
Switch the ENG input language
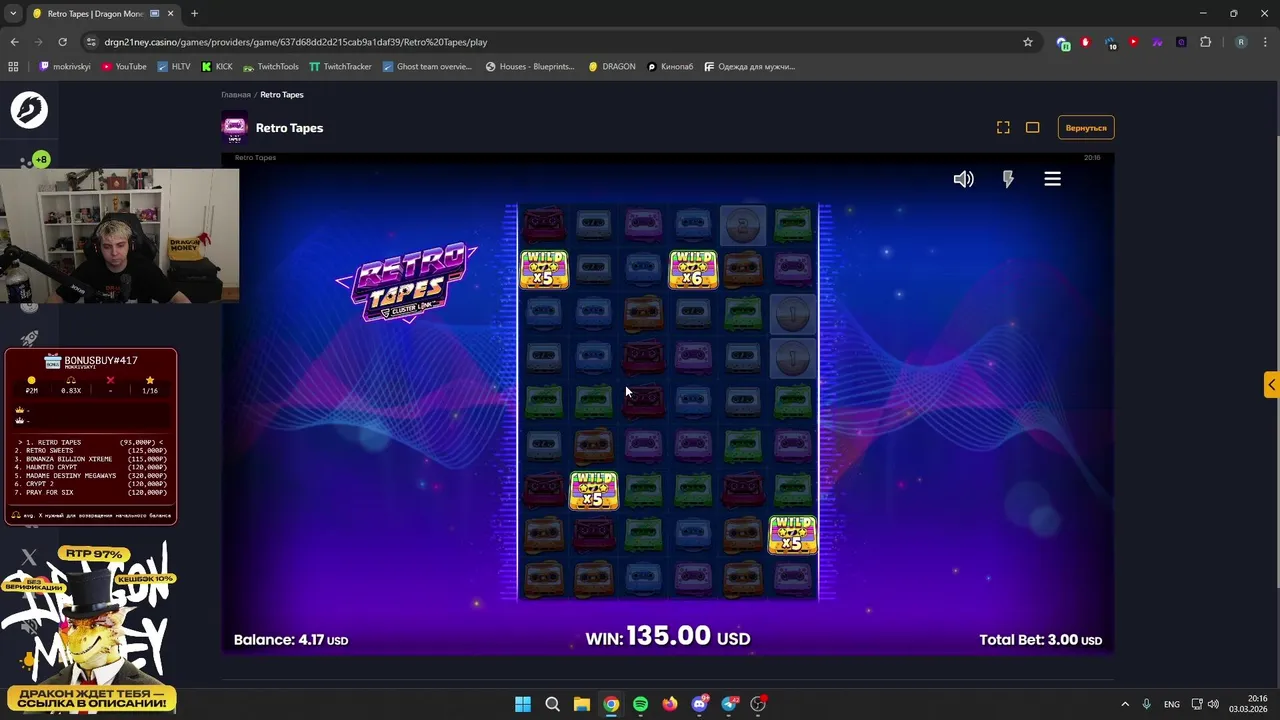tap(1171, 704)
